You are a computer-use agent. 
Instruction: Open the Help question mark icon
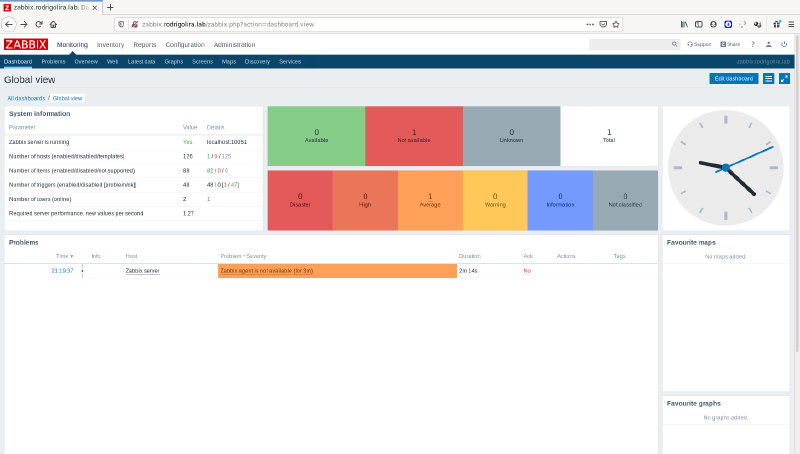click(x=753, y=44)
